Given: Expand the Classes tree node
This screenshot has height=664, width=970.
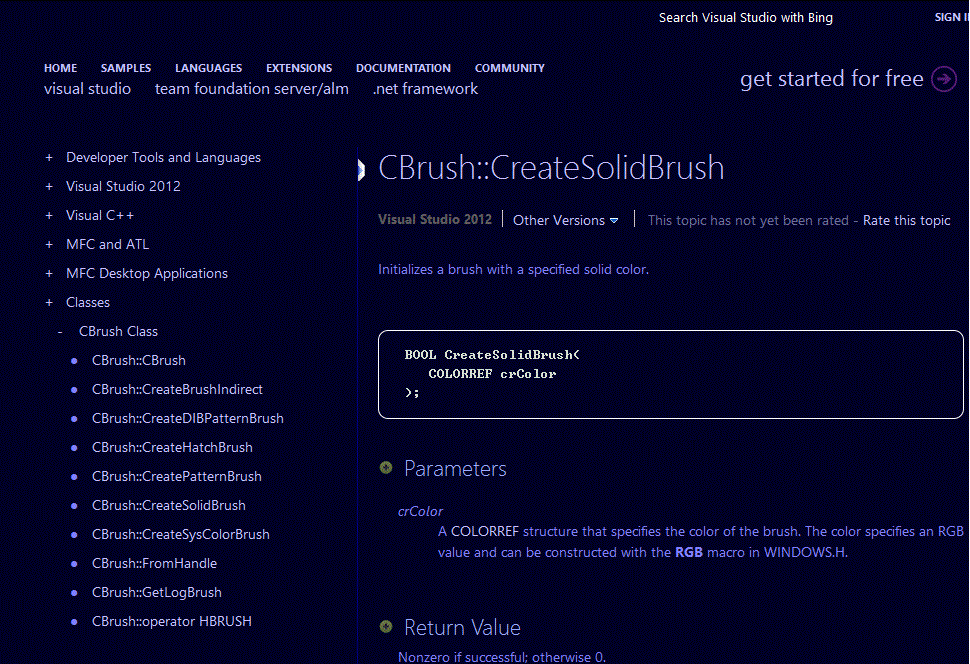Looking at the screenshot, I should pos(49,303).
